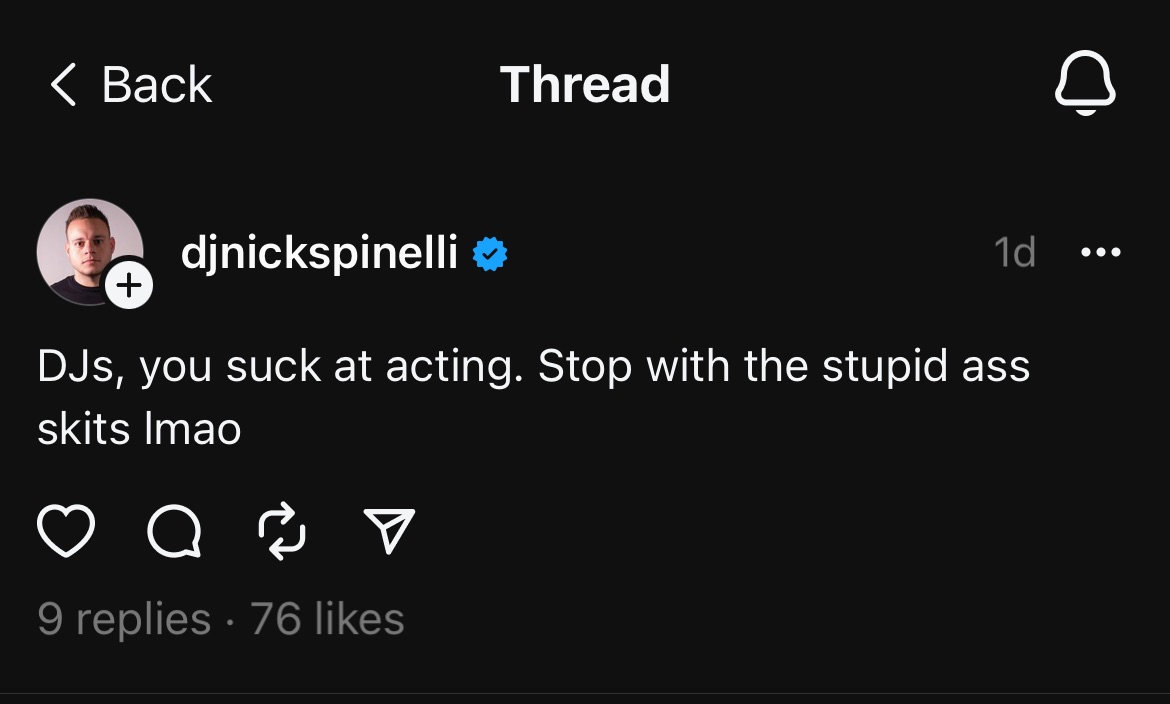Open djnickspinelli's profile picture
This screenshot has height=704, width=1170.
[x=85, y=247]
